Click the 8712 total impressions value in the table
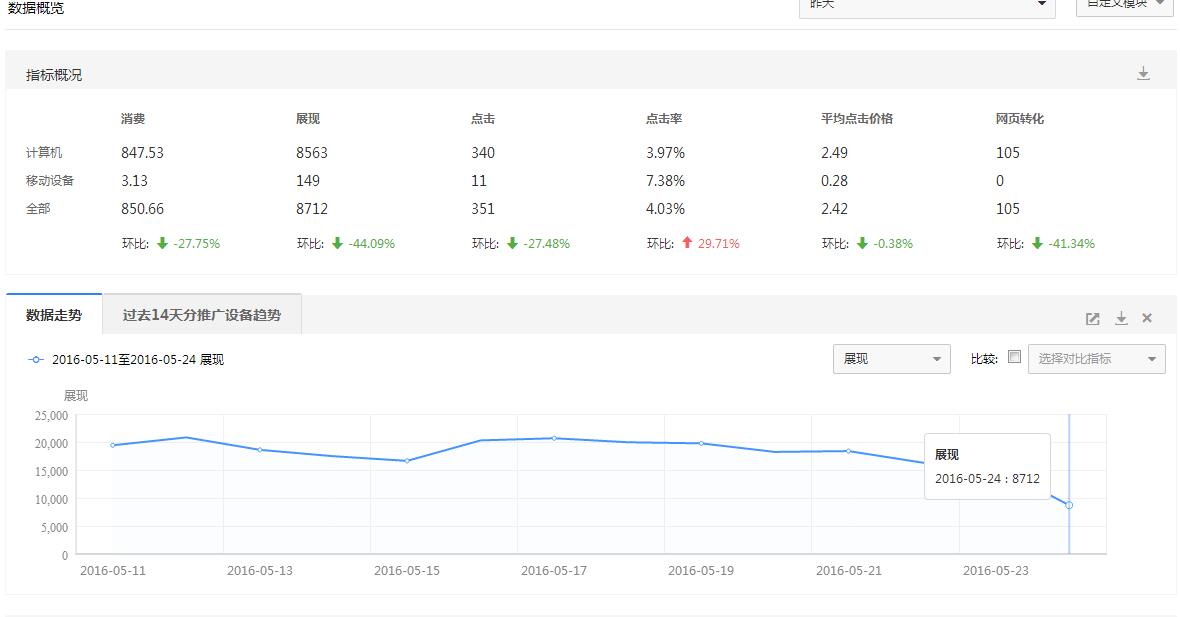Viewport: 1180px width, 617px height. [312, 208]
